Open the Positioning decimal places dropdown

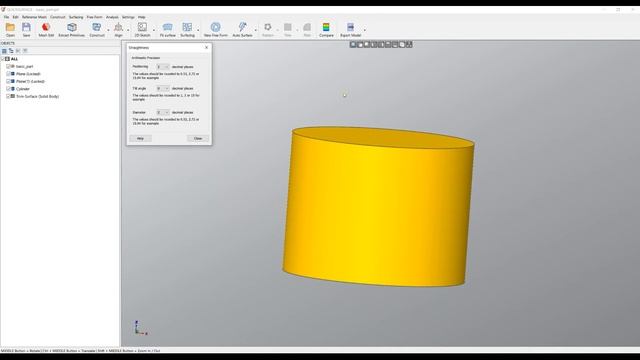click(162, 67)
